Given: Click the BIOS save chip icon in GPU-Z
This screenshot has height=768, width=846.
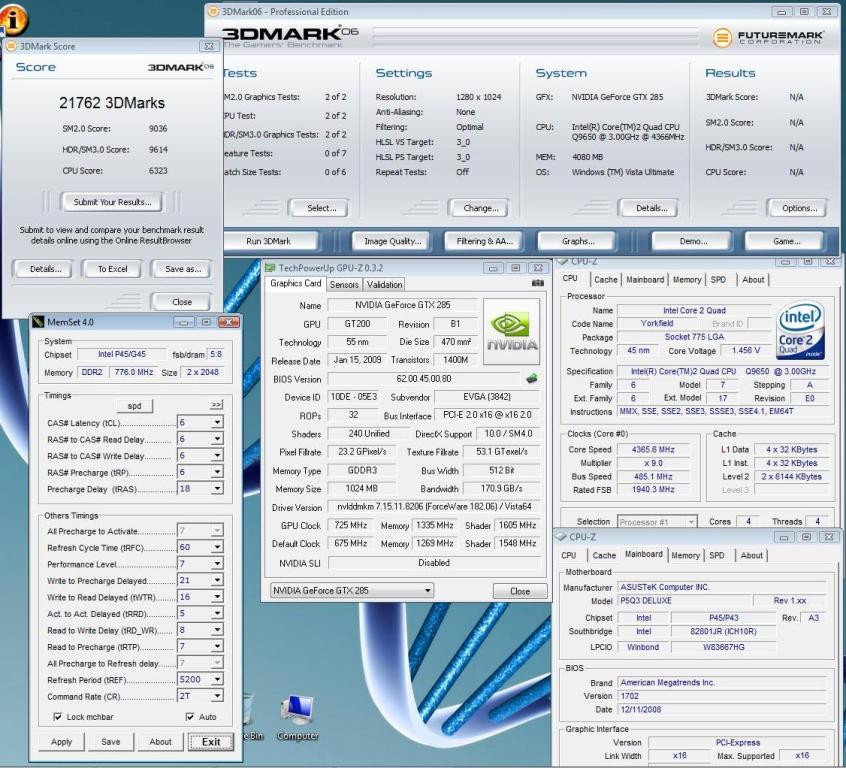Looking at the screenshot, I should 531,378.
